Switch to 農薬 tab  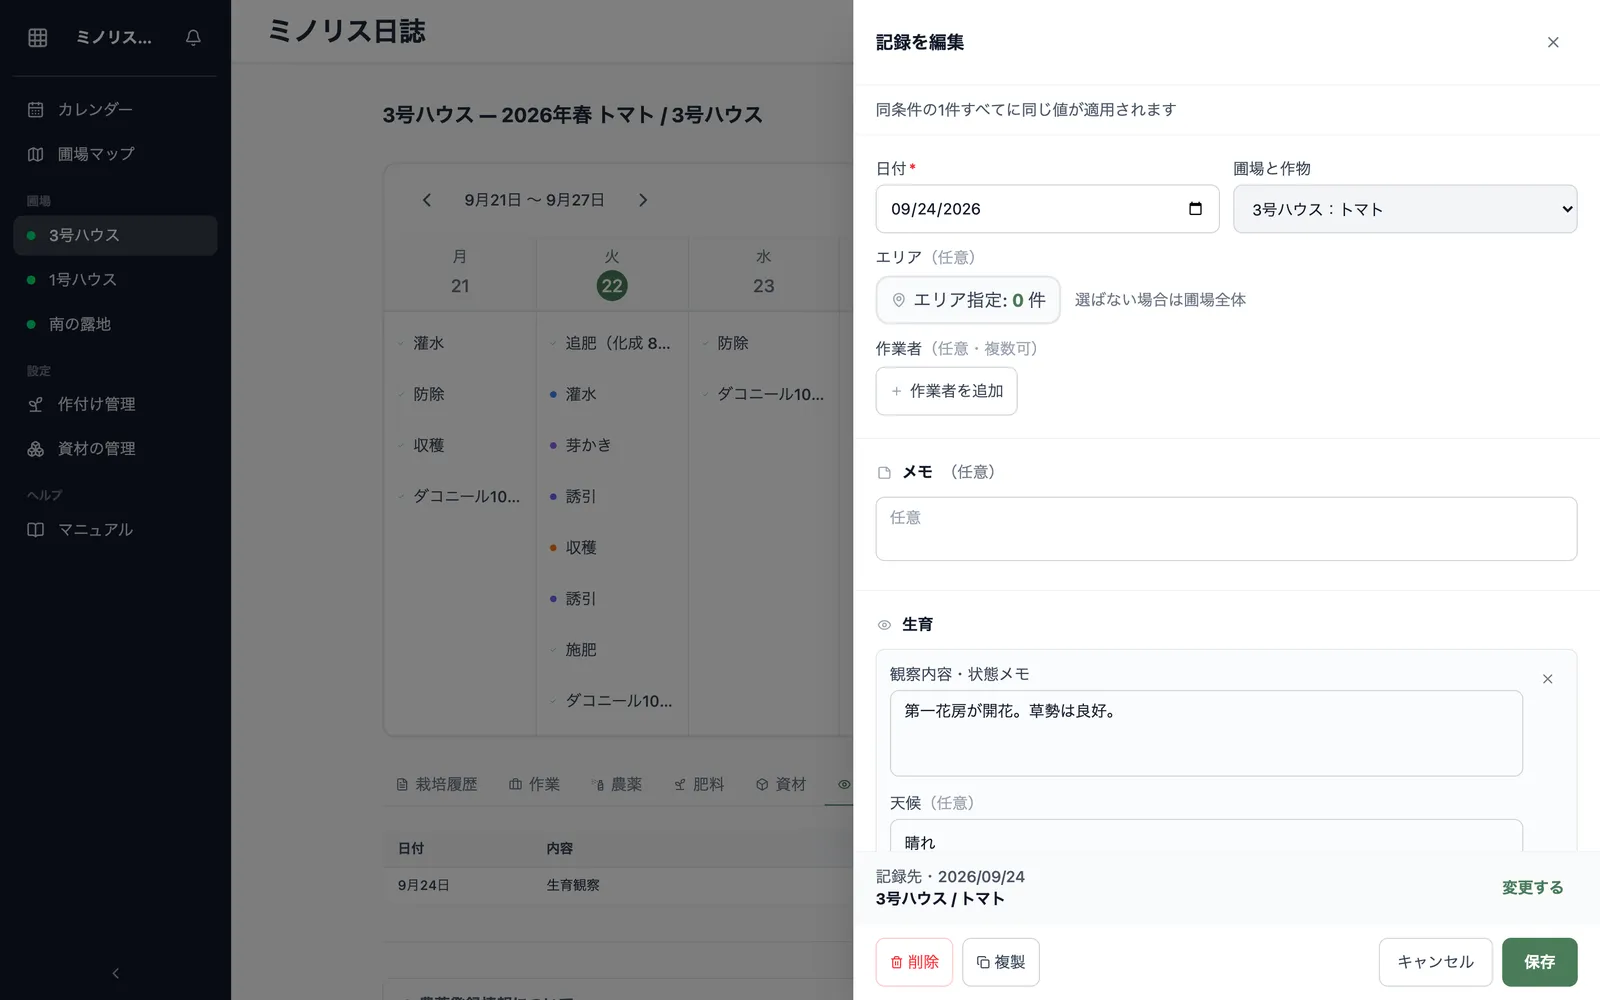click(x=616, y=784)
